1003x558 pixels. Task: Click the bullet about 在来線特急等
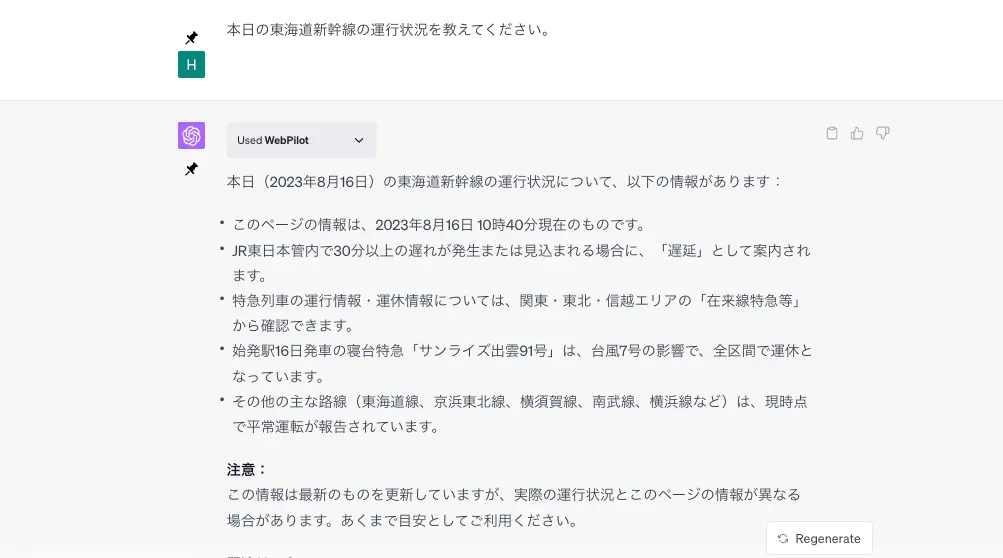pyautogui.click(x=517, y=313)
